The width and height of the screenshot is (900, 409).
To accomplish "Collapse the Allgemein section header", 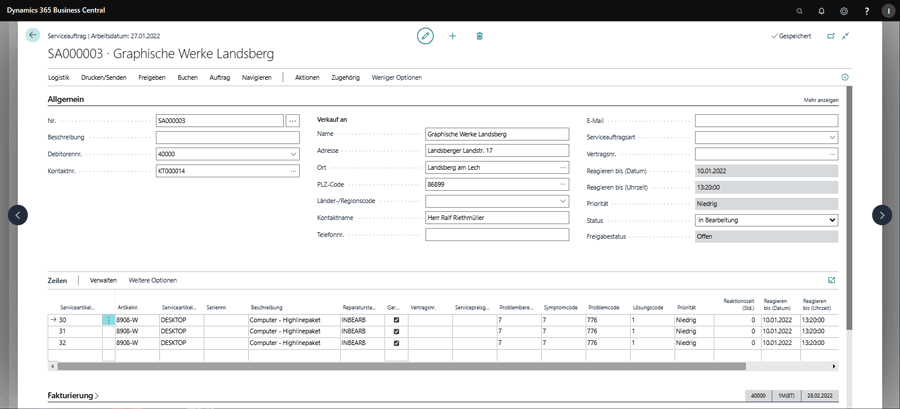I will coord(65,99).
